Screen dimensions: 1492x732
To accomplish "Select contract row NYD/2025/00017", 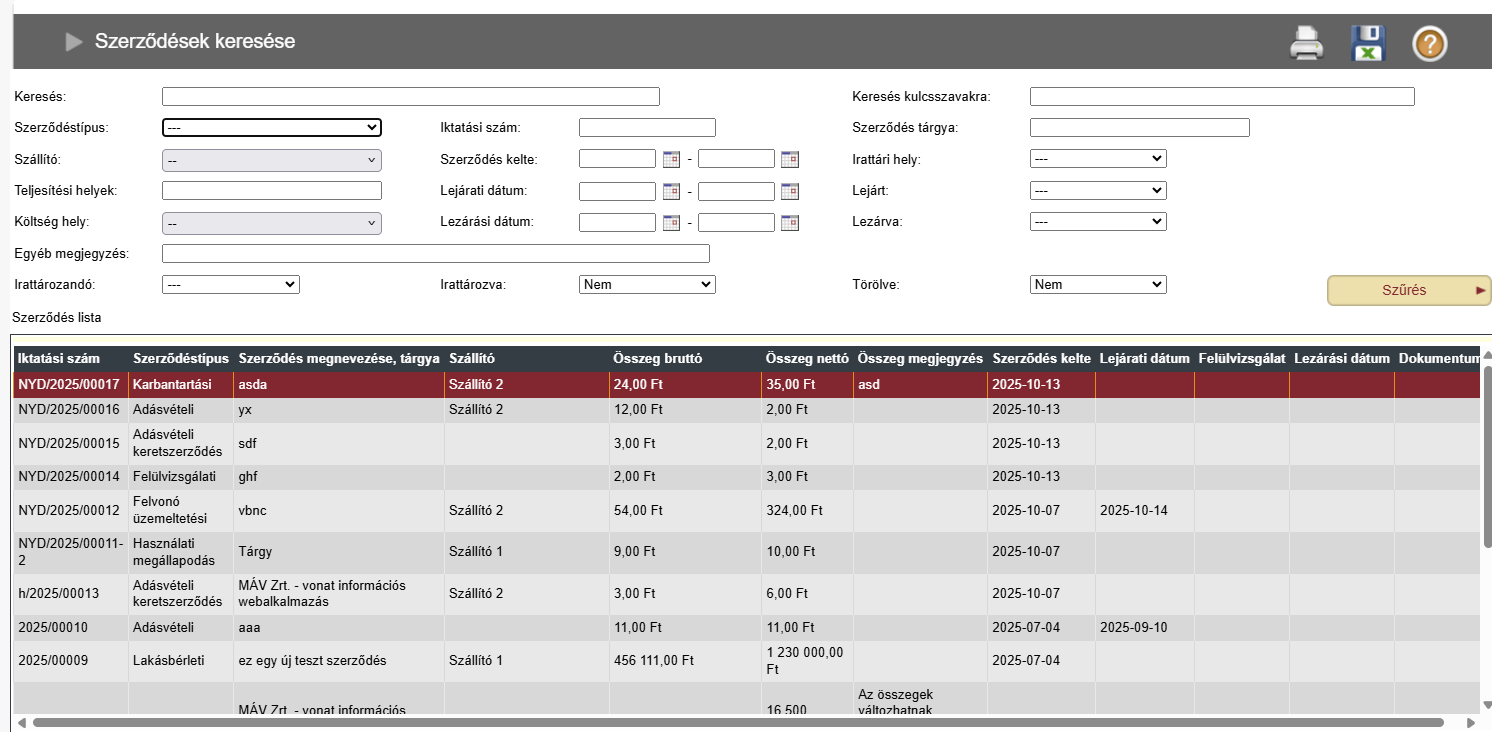I will point(746,384).
